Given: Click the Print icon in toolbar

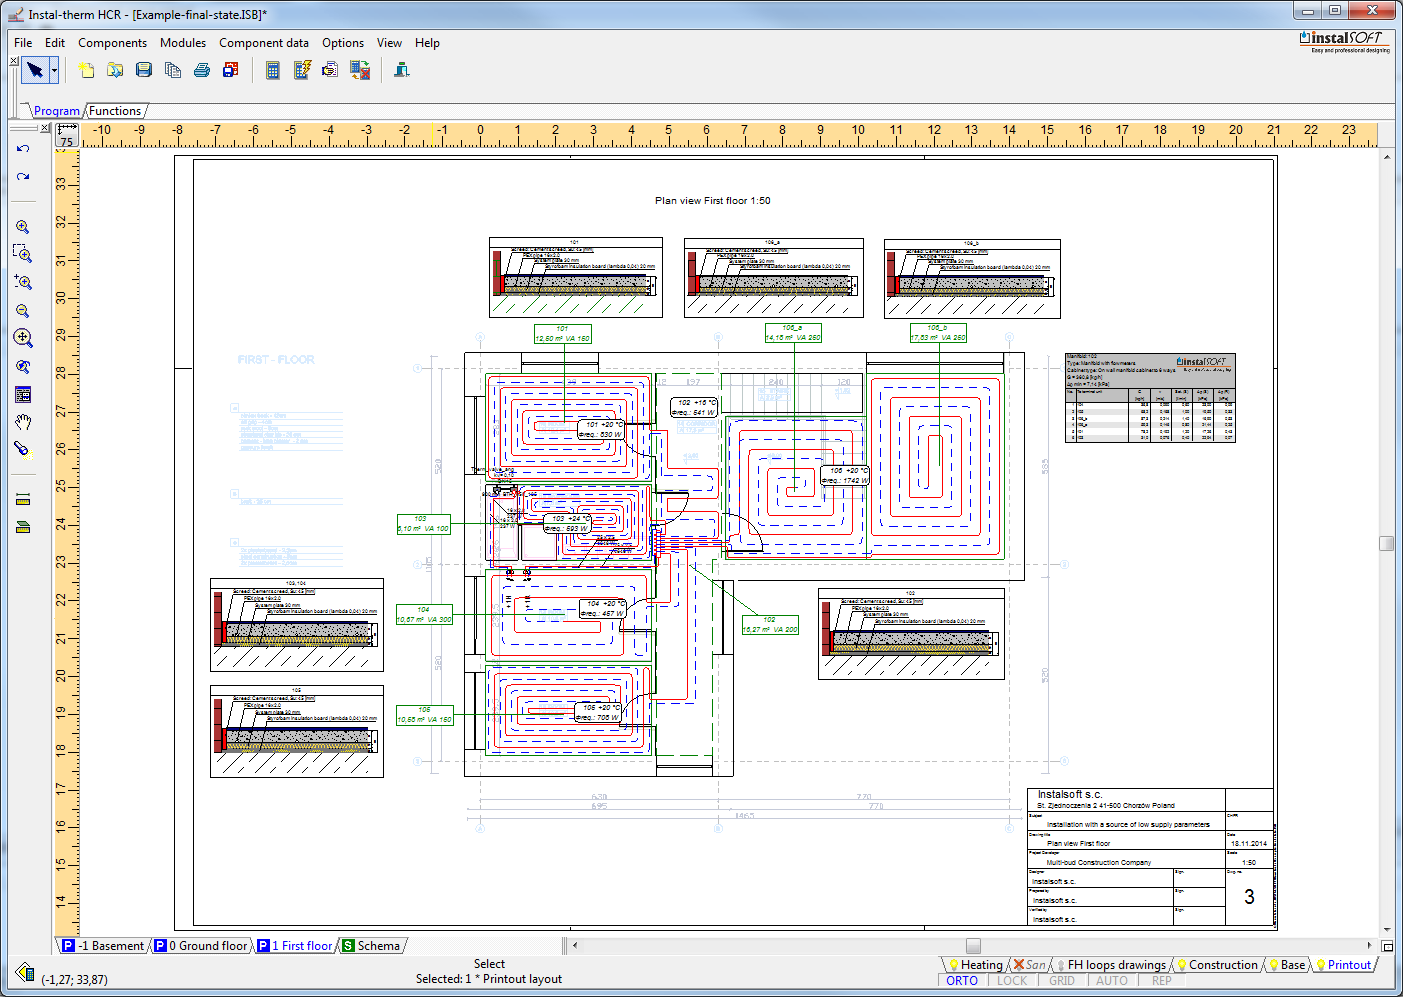Looking at the screenshot, I should [x=202, y=70].
